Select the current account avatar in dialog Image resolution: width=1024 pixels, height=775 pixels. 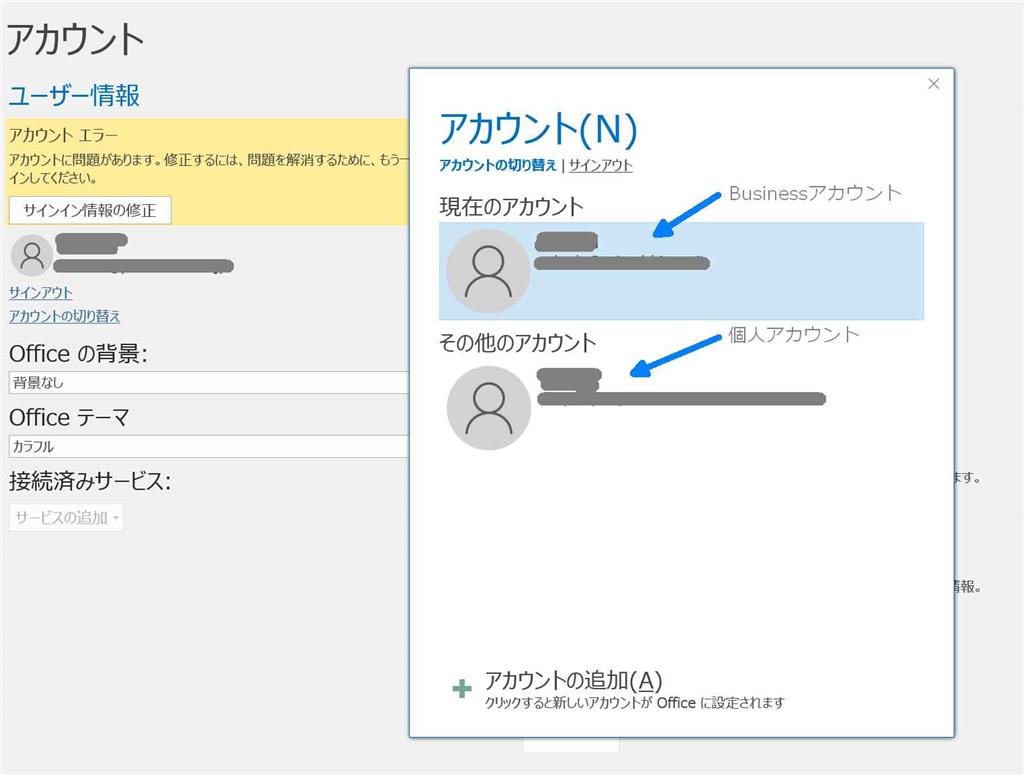pyautogui.click(x=488, y=270)
